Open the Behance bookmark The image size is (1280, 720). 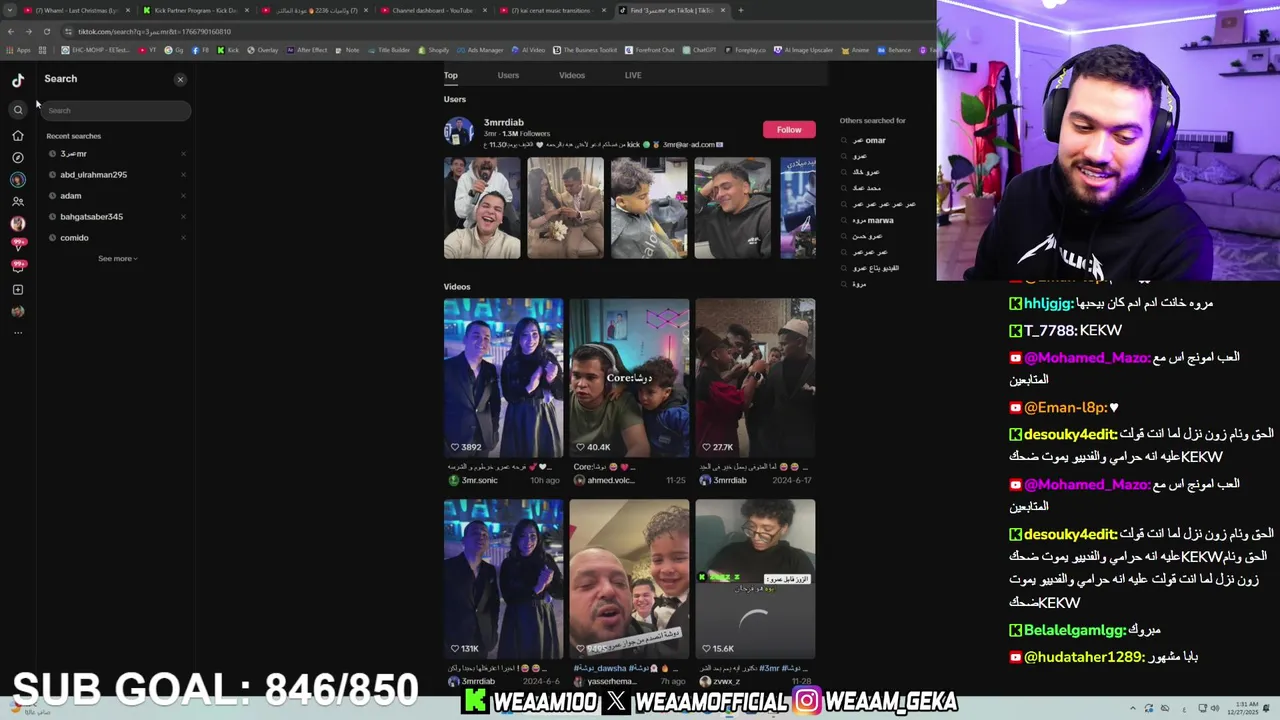[894, 50]
